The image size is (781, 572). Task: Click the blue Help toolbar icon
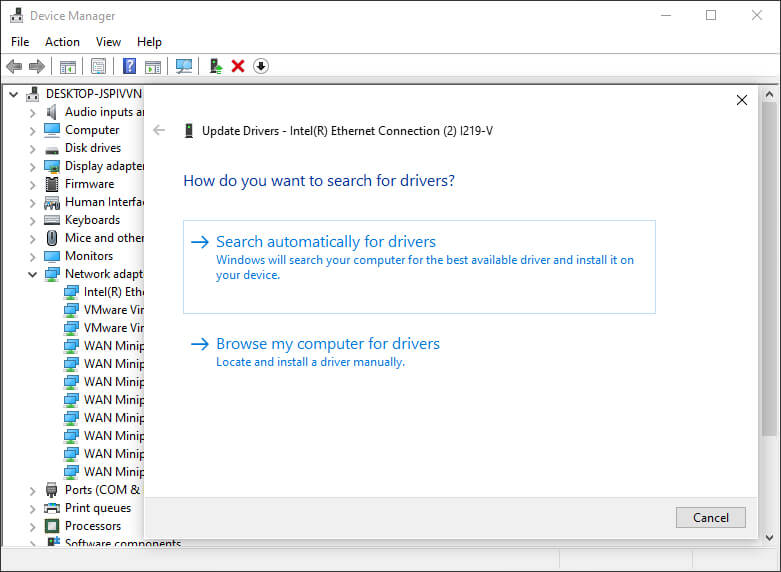tap(130, 66)
